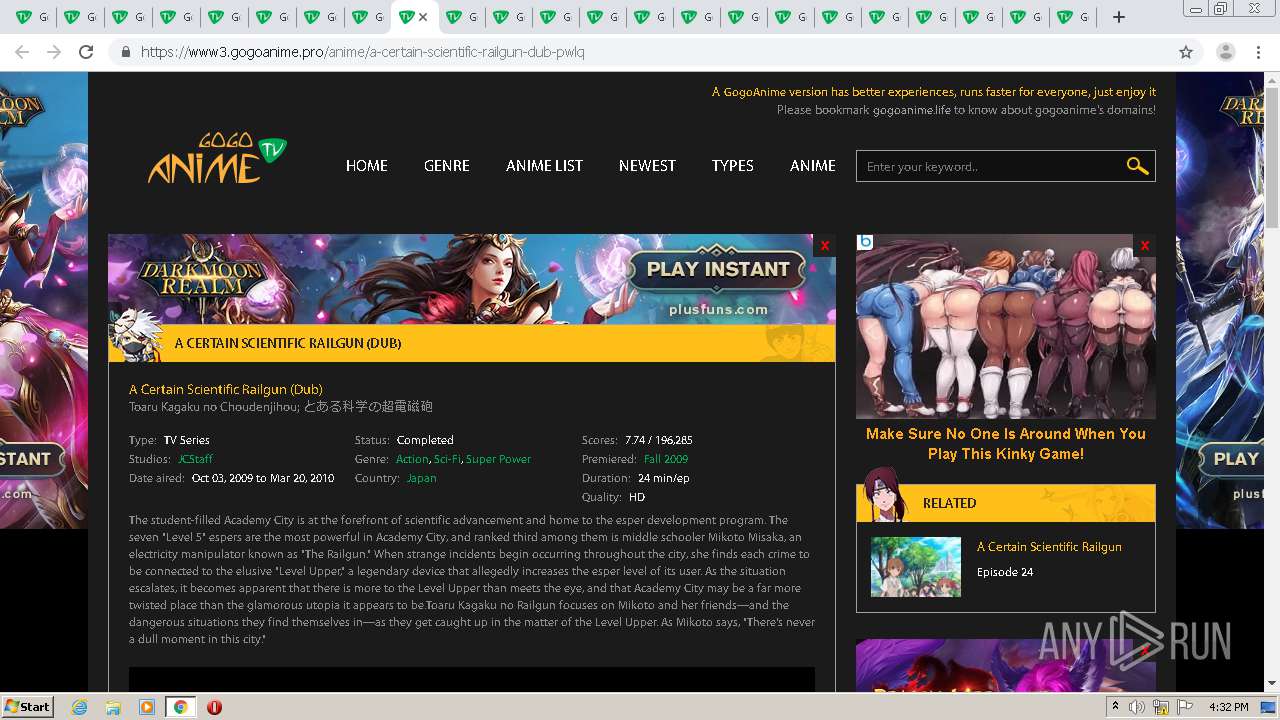Open the Action genre link
This screenshot has height=720, width=1280.
[412, 459]
